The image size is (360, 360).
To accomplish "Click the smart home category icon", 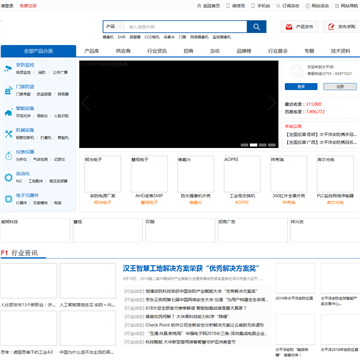I will [x=8, y=112].
